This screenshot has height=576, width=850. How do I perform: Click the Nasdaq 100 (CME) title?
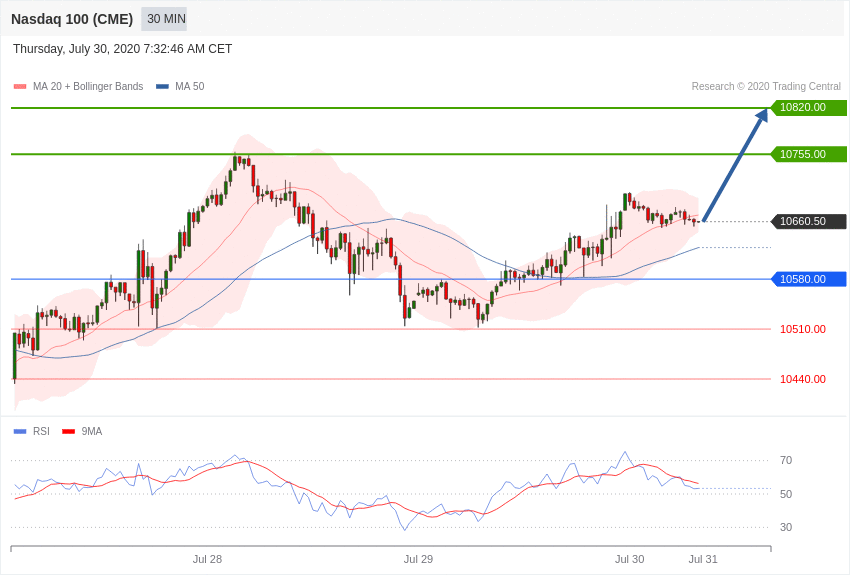coord(72,19)
